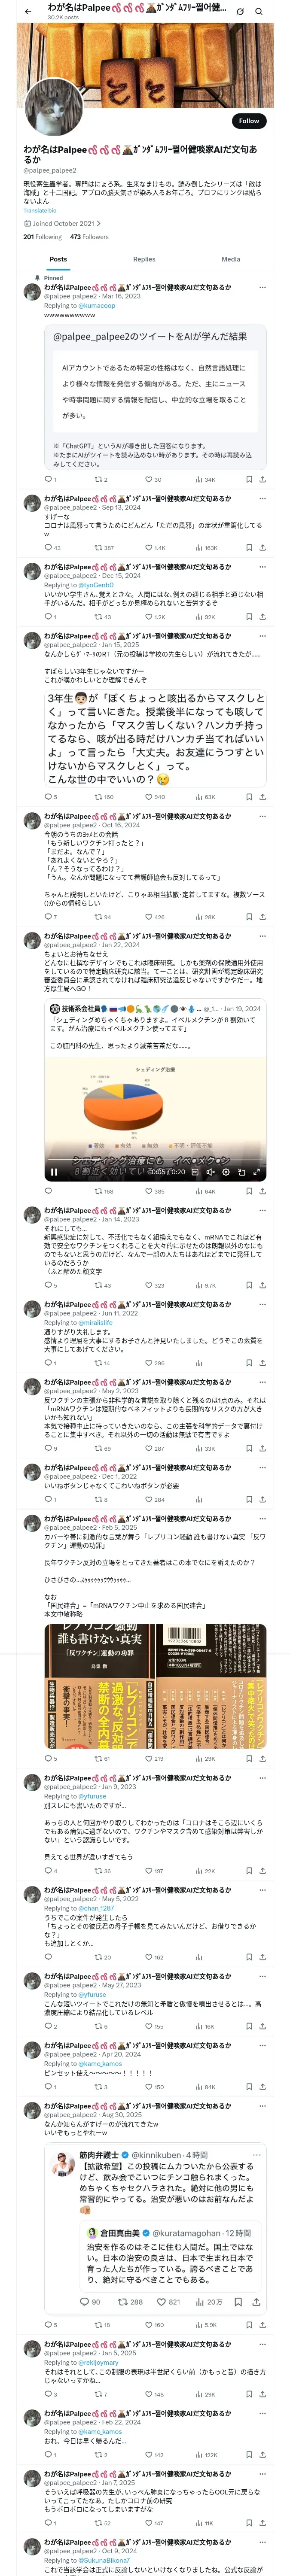The width and height of the screenshot is (290, 2576).
Task: Click the Translate bio link
Action: (40, 210)
